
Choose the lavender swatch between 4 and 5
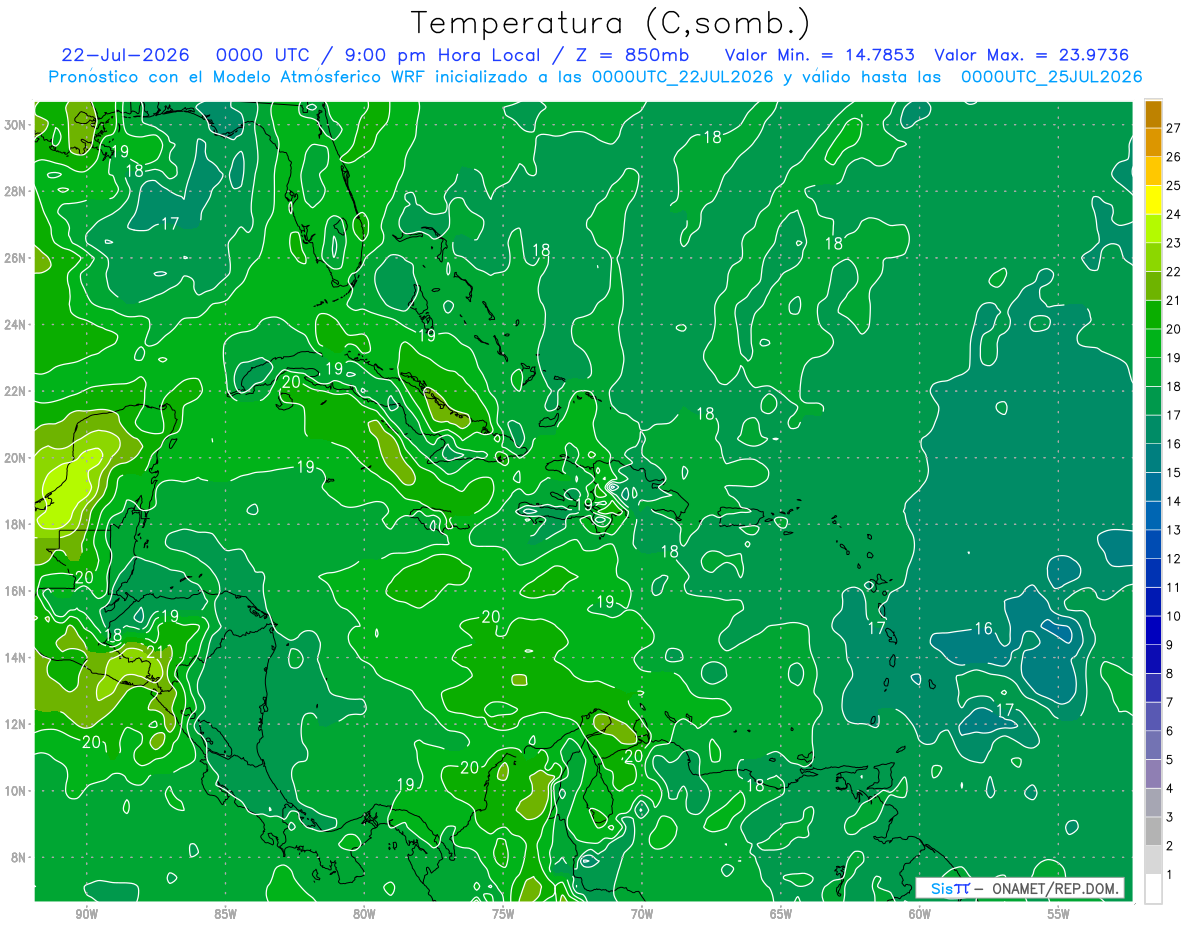1153,774
